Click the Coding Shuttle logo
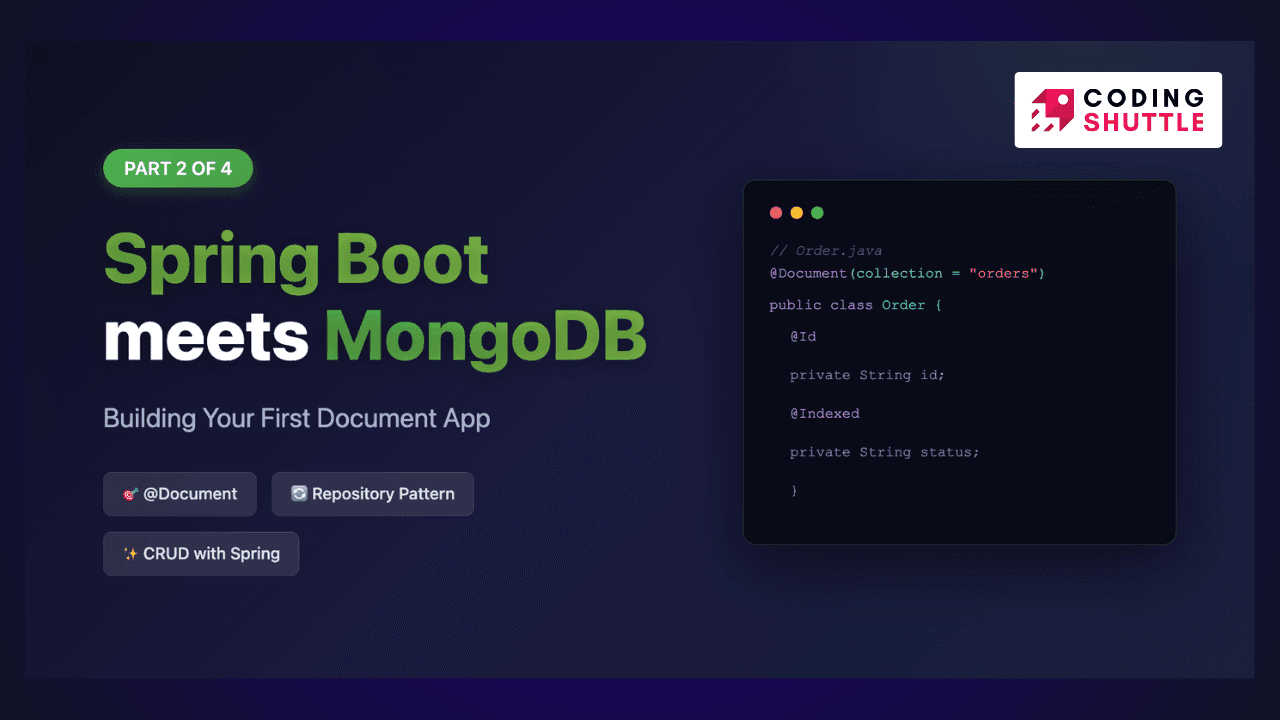 tap(1118, 110)
